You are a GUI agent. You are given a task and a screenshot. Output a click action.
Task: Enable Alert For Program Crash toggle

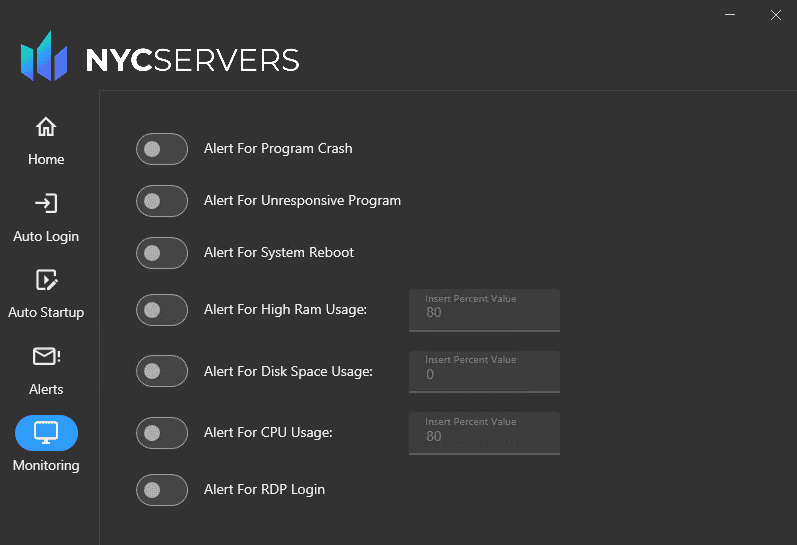click(162, 149)
